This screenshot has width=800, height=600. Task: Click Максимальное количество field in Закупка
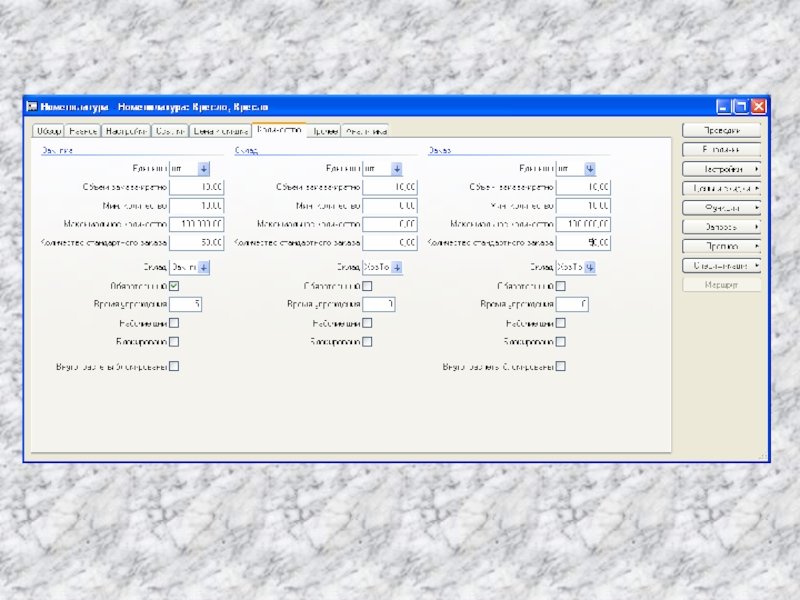click(196, 224)
